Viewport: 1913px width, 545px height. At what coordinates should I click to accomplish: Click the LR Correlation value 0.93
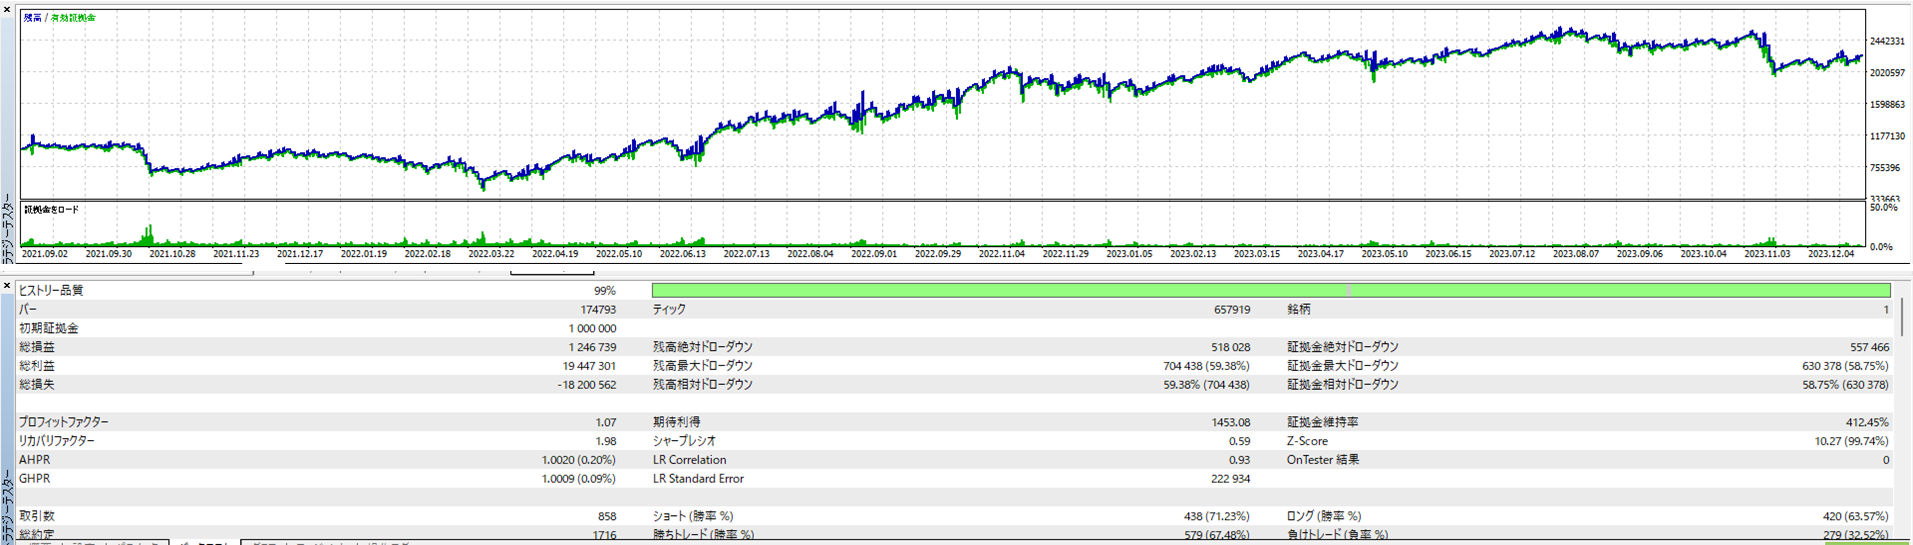click(1239, 460)
